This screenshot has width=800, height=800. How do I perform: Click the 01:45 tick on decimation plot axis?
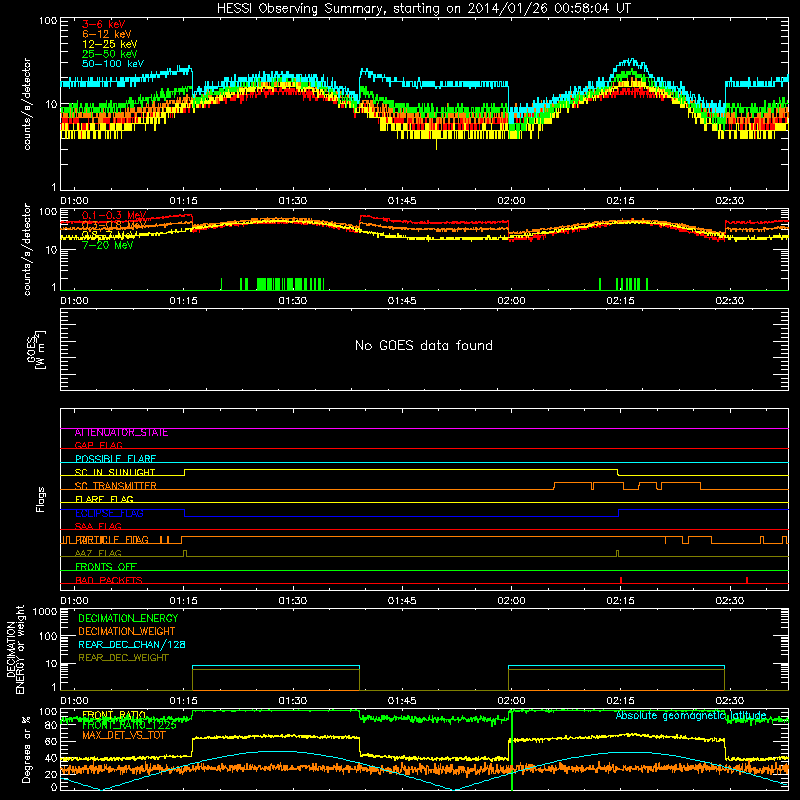pyautogui.click(x=402, y=701)
